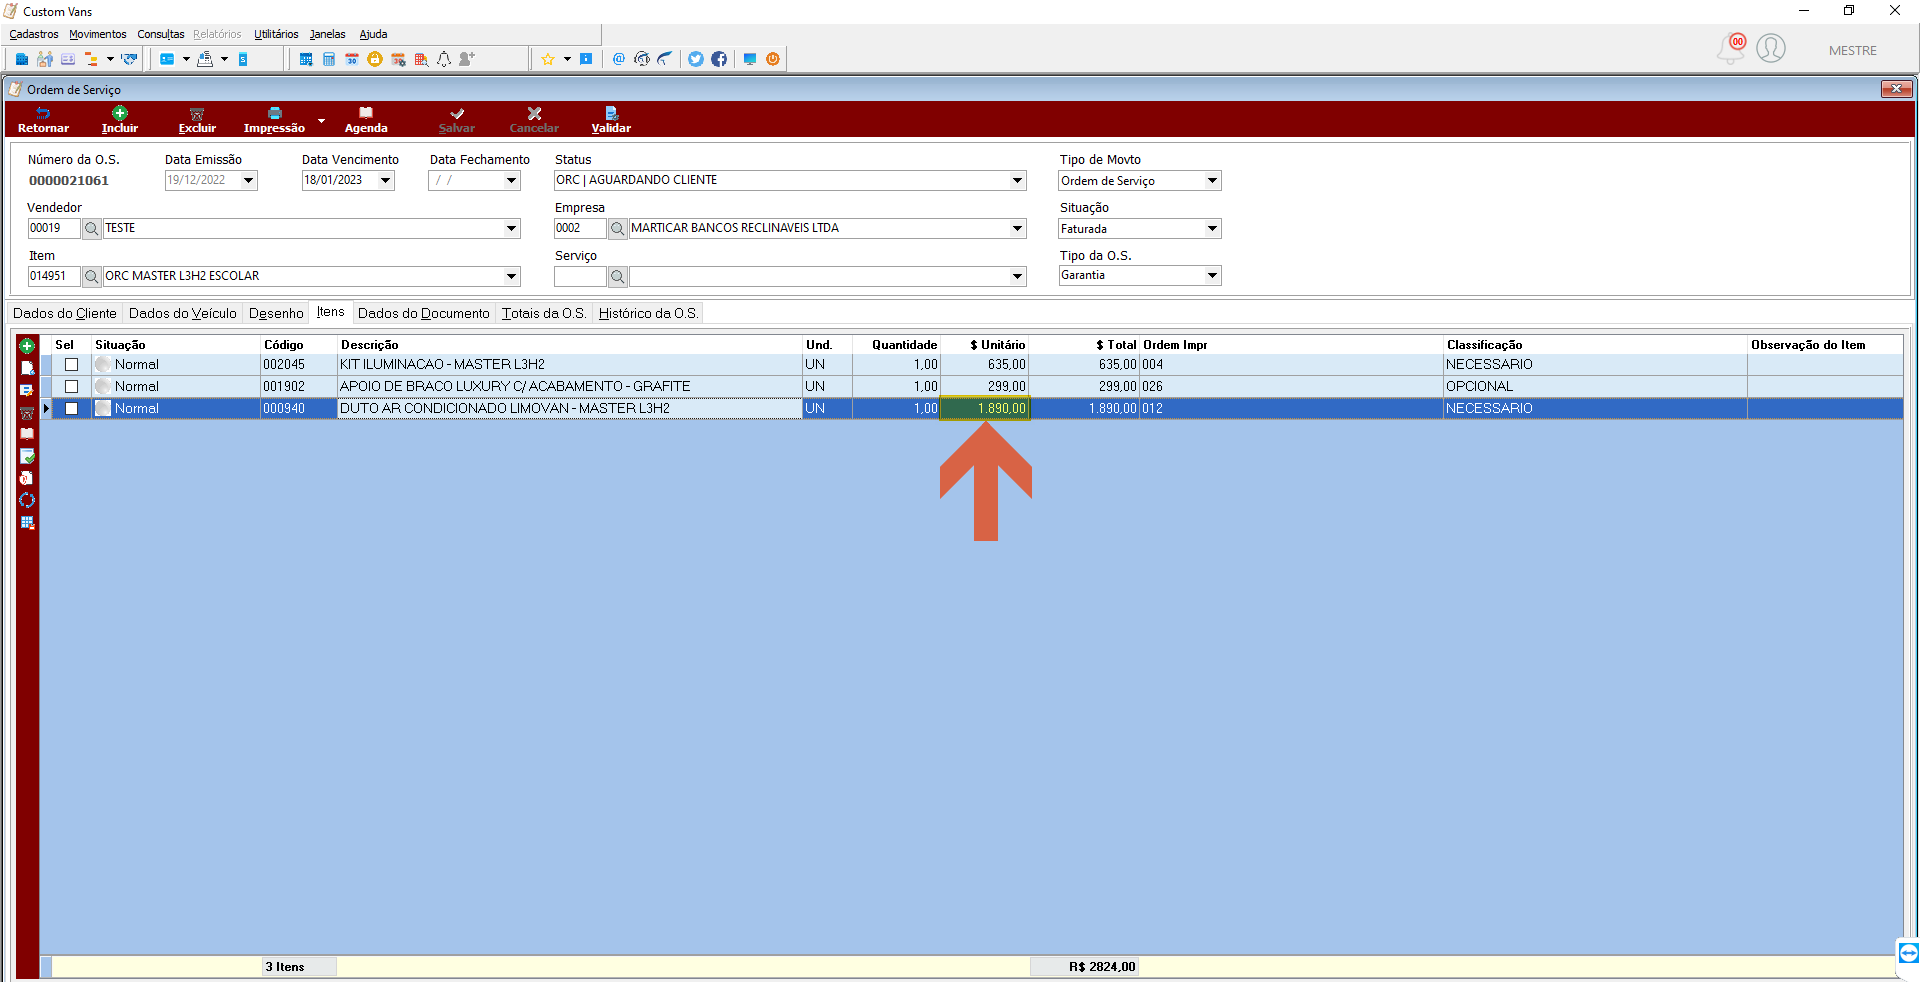Click the Excluir button
This screenshot has width=1920, height=982.
[197, 120]
